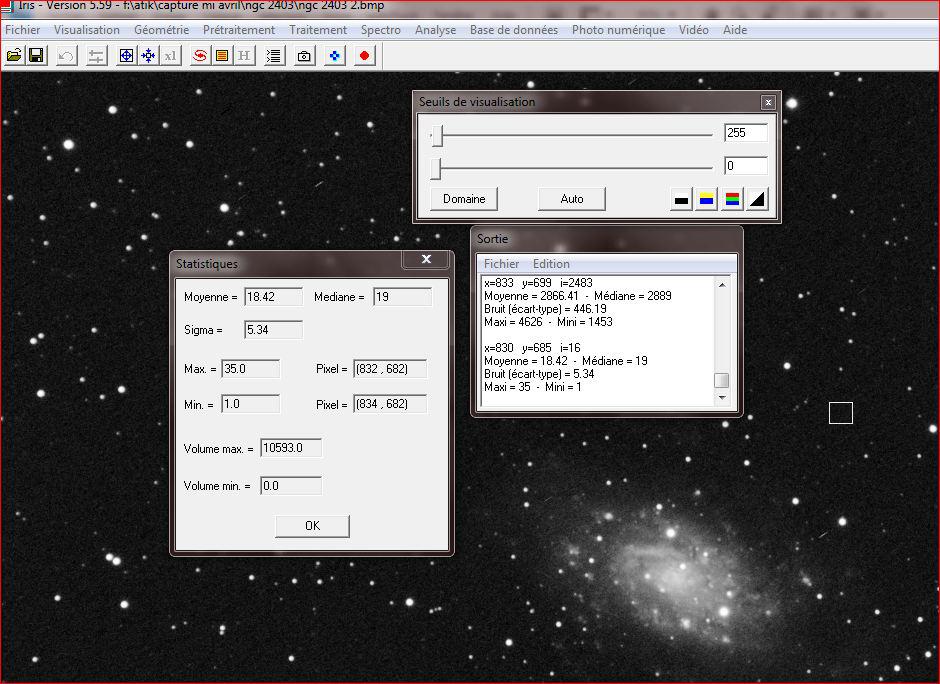The image size is (940, 684).
Task: Click the Sortie window title bar
Action: [x=607, y=239]
